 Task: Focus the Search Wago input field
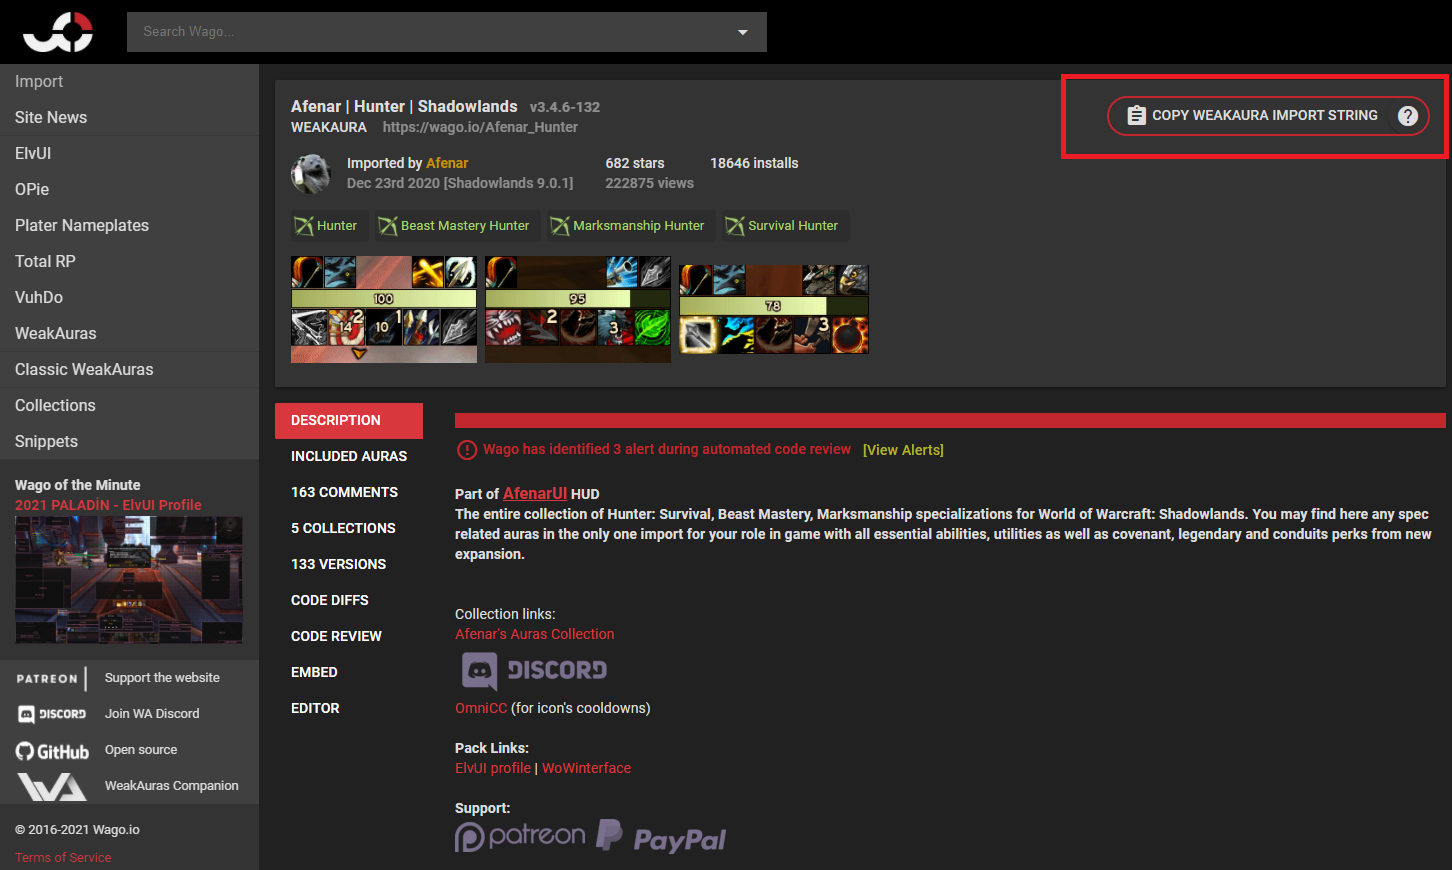(x=446, y=32)
